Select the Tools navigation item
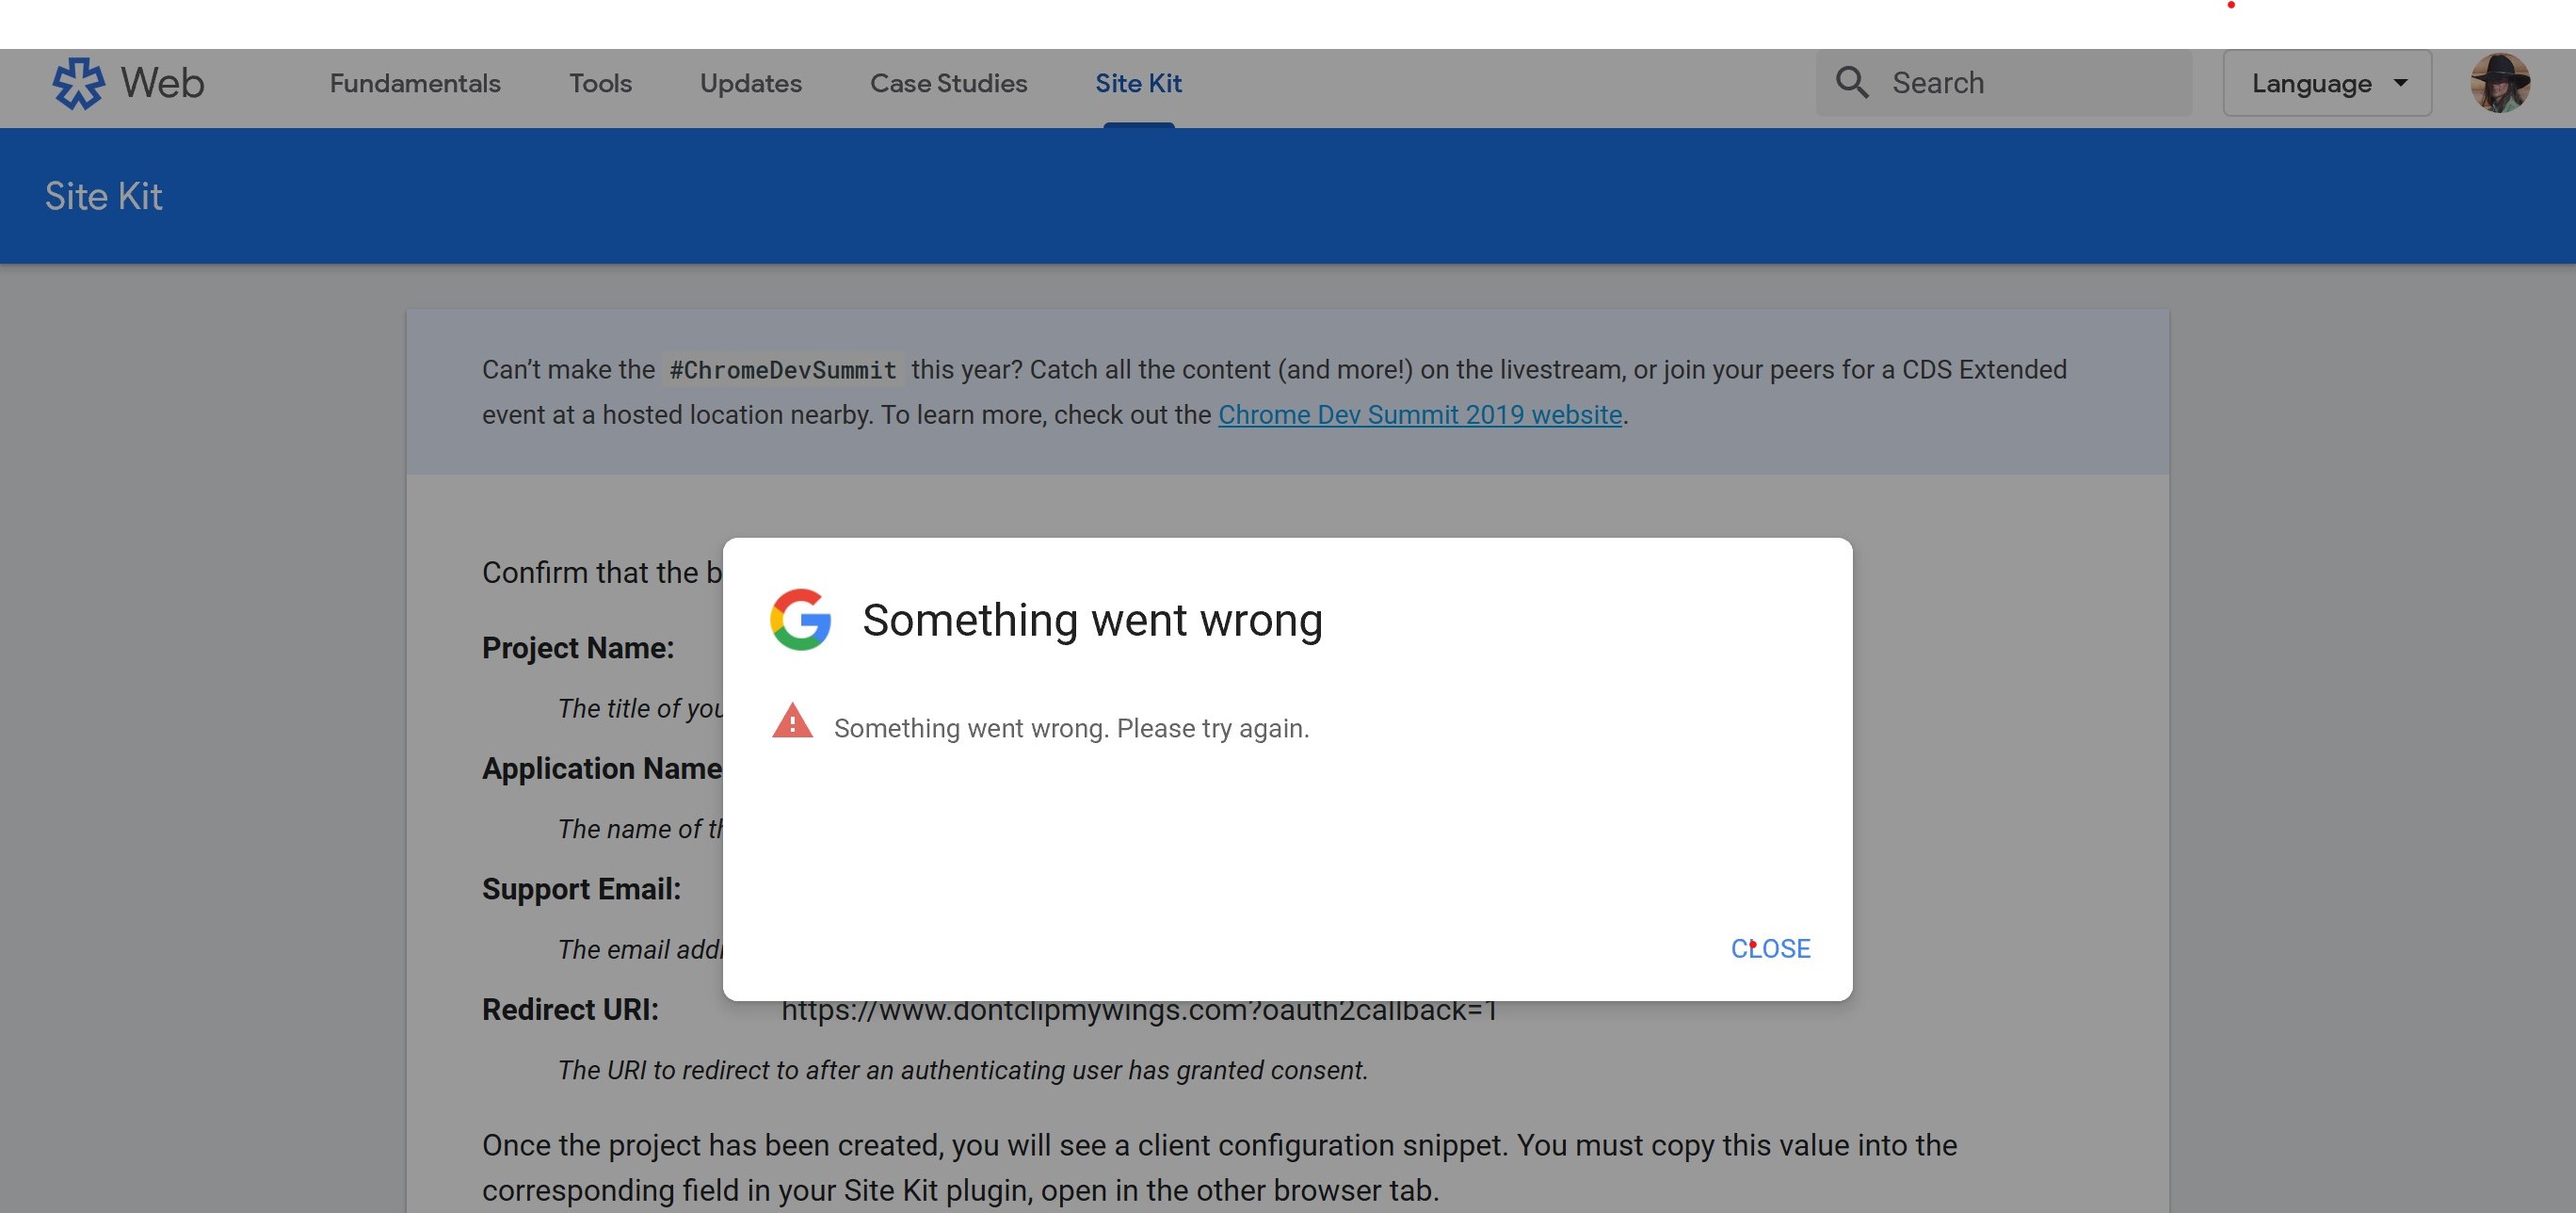Screen dimensions: 2576x1213 (600, 83)
